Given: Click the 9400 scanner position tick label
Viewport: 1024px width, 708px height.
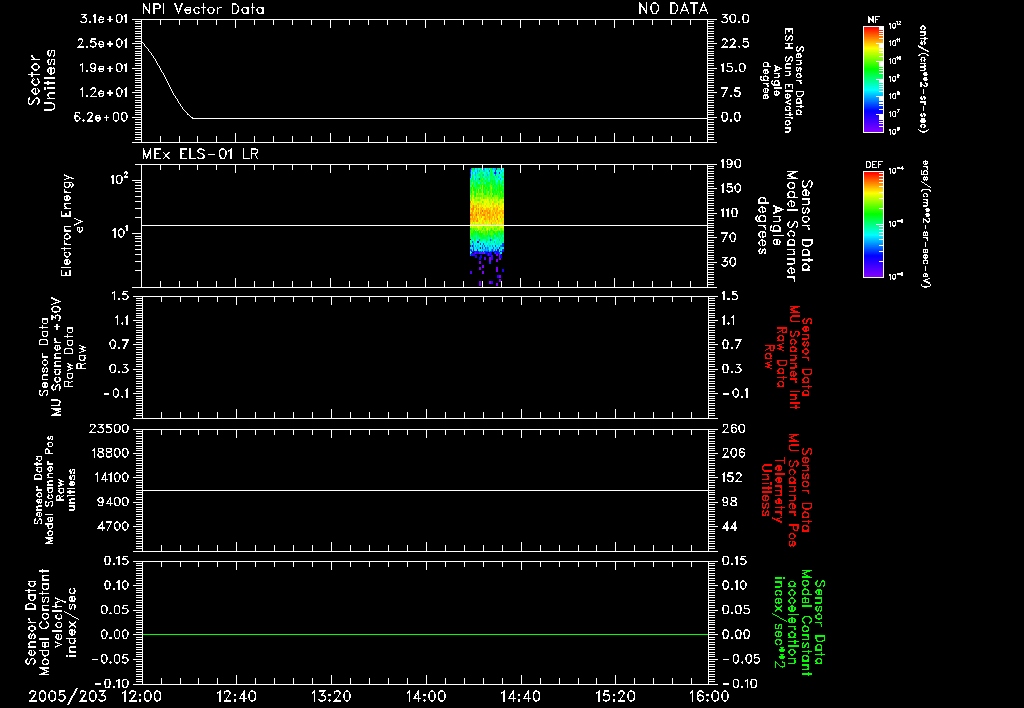Looking at the screenshot, I should pos(113,502).
